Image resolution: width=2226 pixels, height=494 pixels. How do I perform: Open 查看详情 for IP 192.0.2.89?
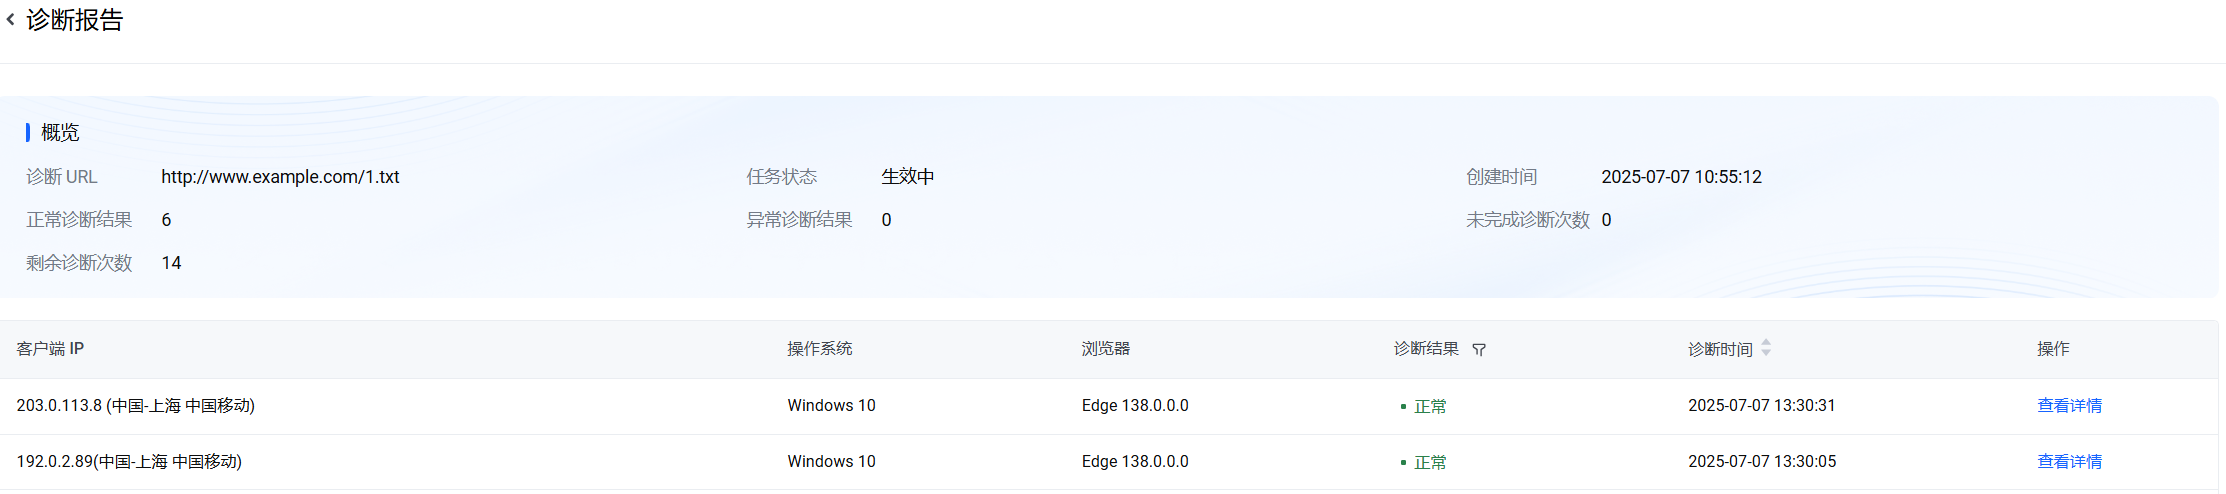point(2069,462)
